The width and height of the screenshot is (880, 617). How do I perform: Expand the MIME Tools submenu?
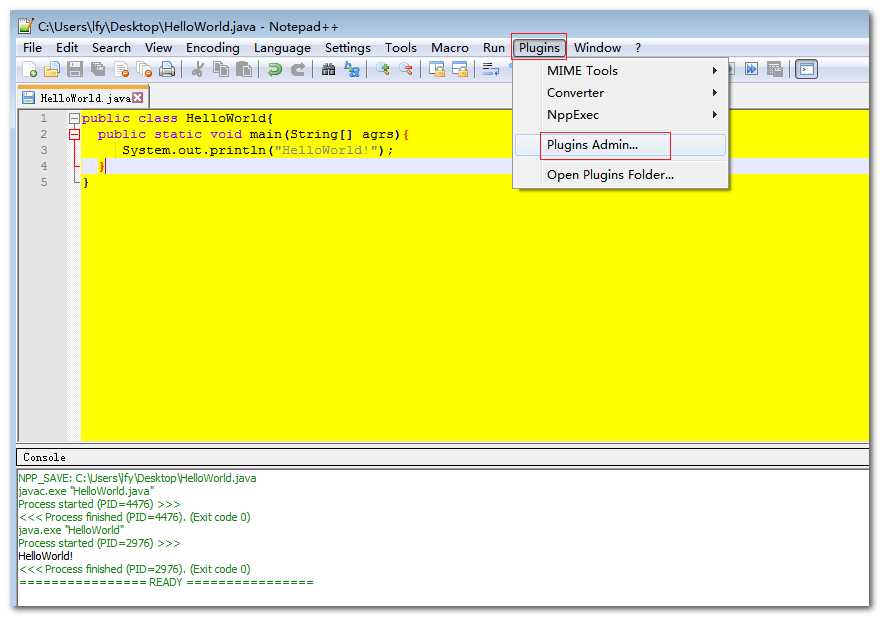click(x=621, y=71)
